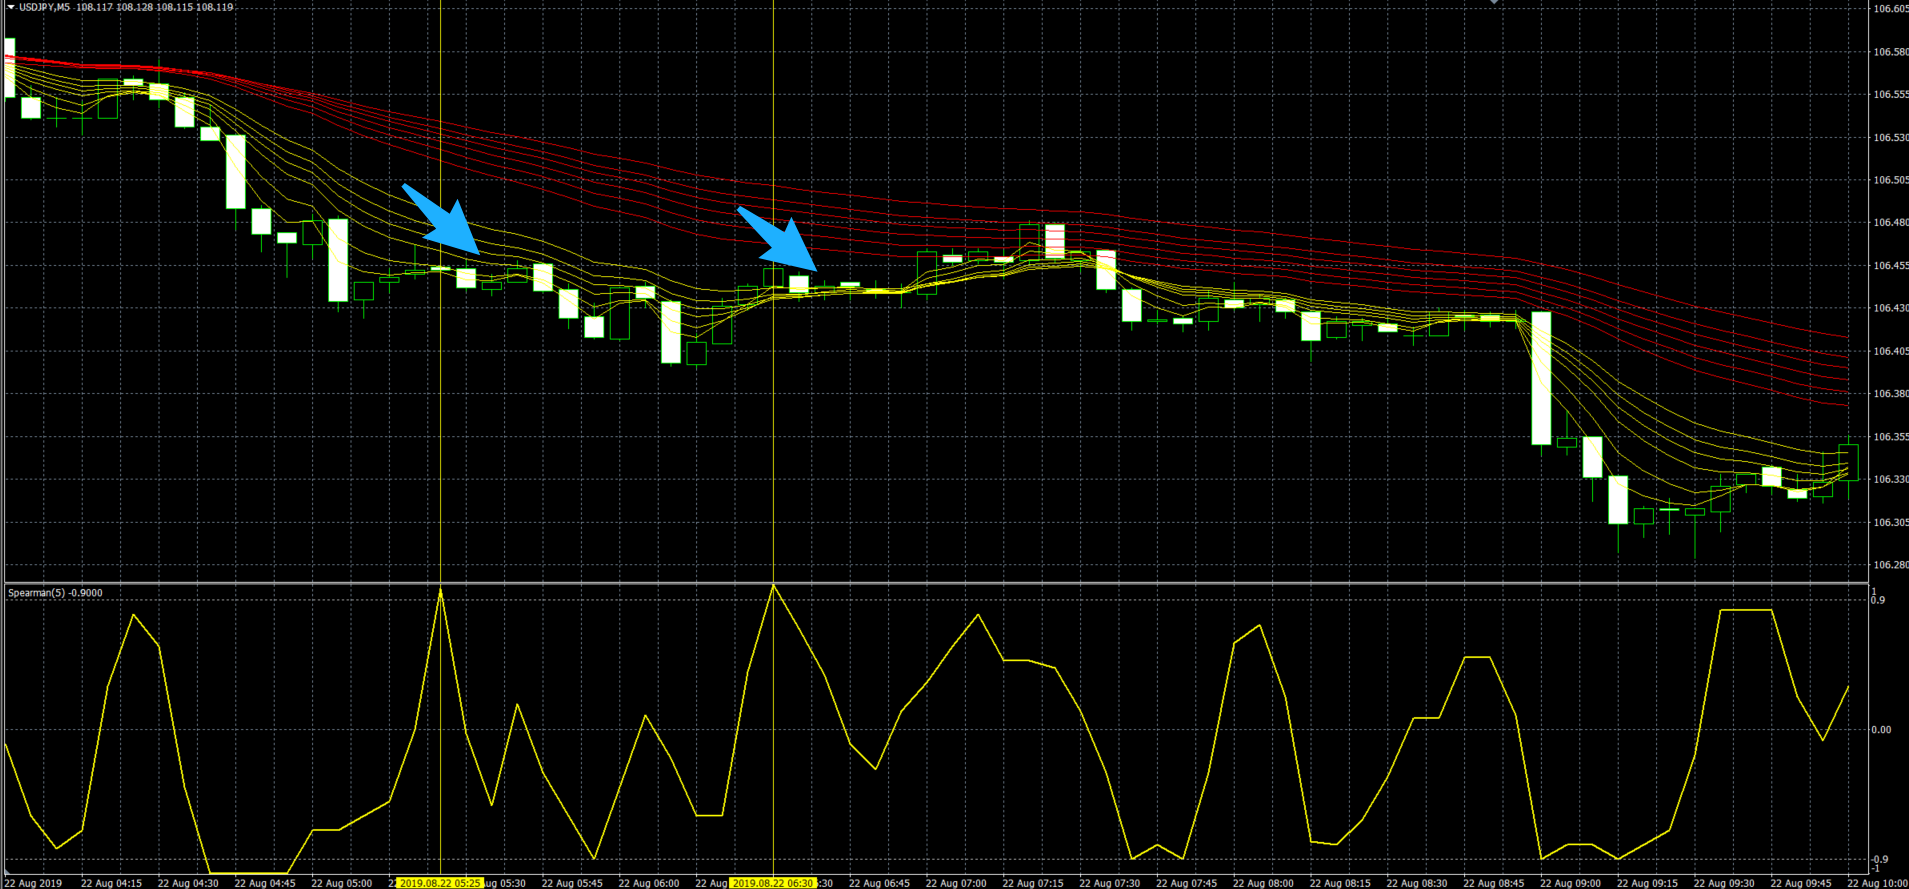Click the yellow 2019.08.22 06:30 time label
Image resolution: width=1909 pixels, height=889 pixels.
click(x=772, y=883)
